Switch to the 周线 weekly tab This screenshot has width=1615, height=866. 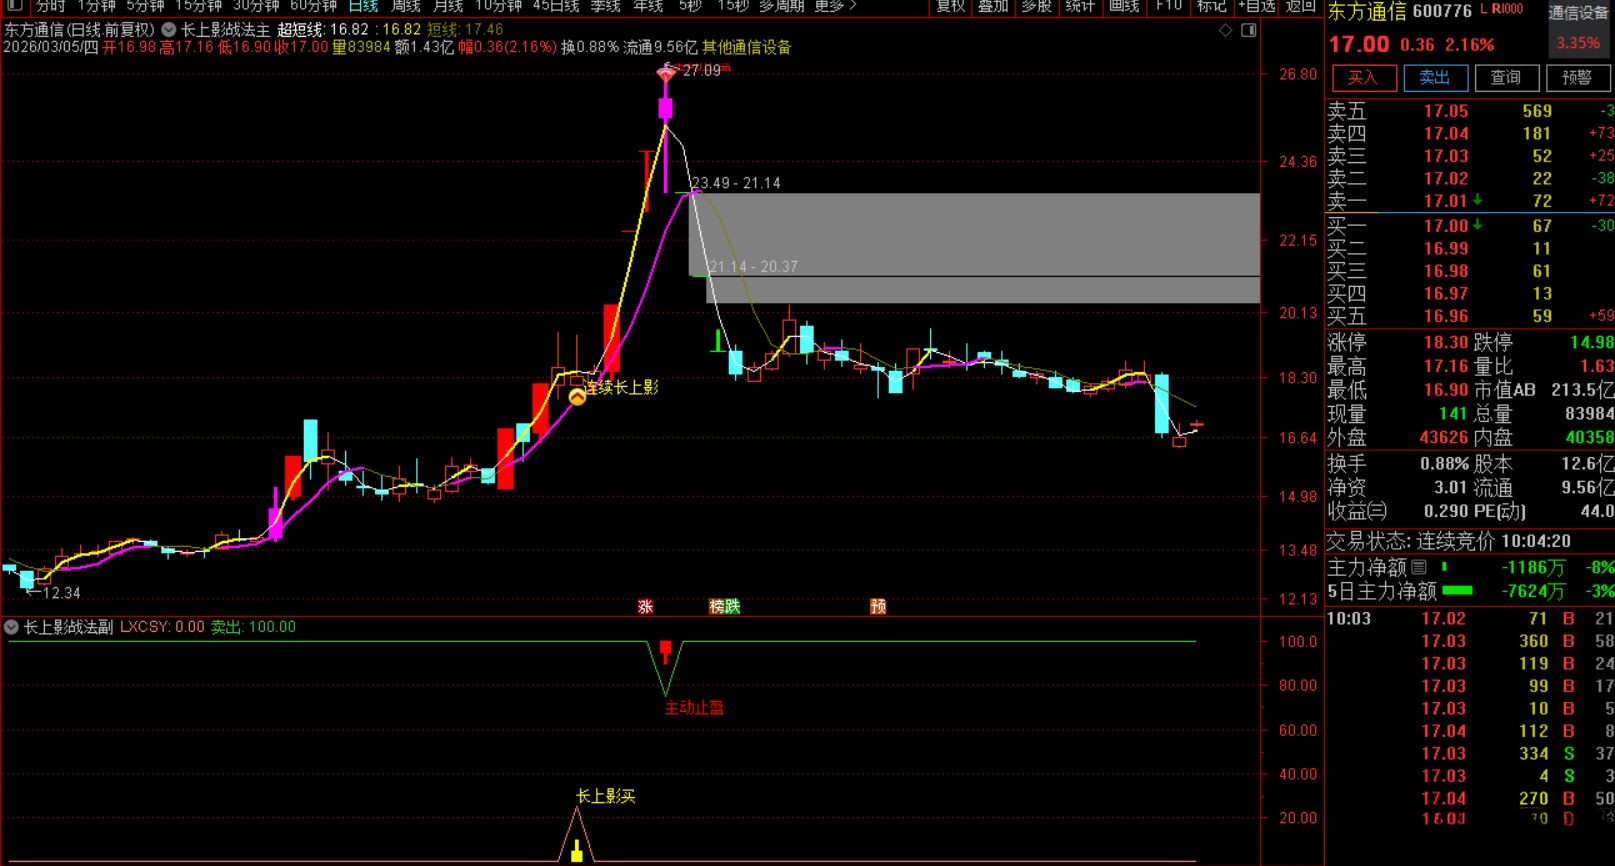point(405,6)
